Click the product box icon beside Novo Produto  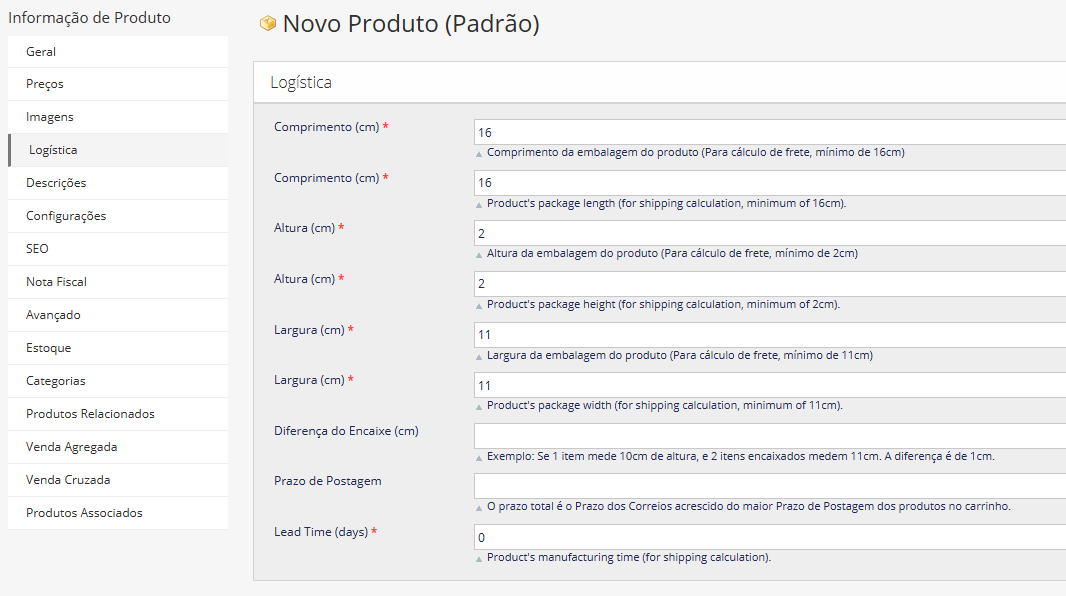click(x=267, y=24)
